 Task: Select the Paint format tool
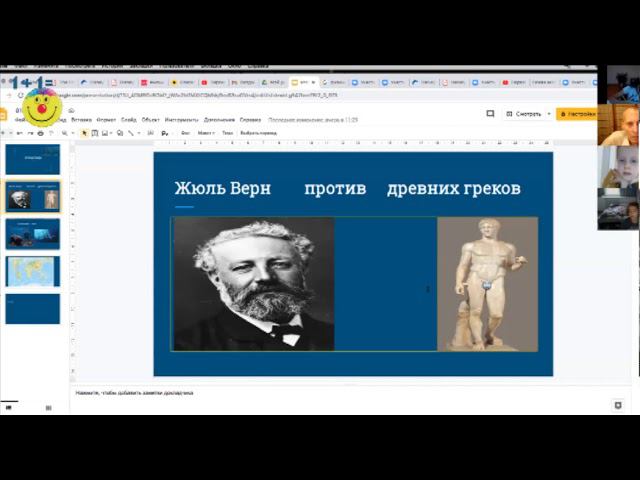(51, 133)
